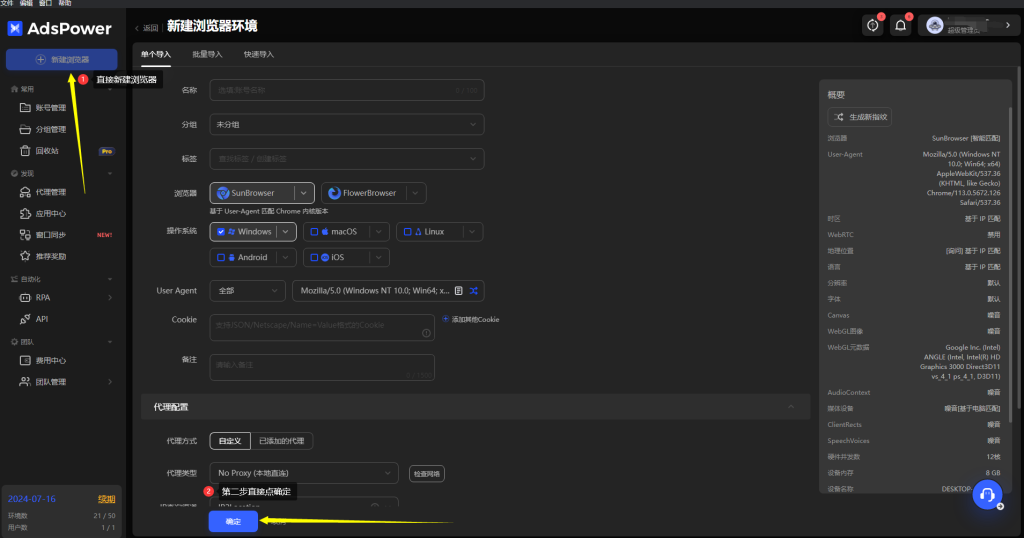Check the macOS operating system checkbox
1024x538 pixels.
[313, 232]
